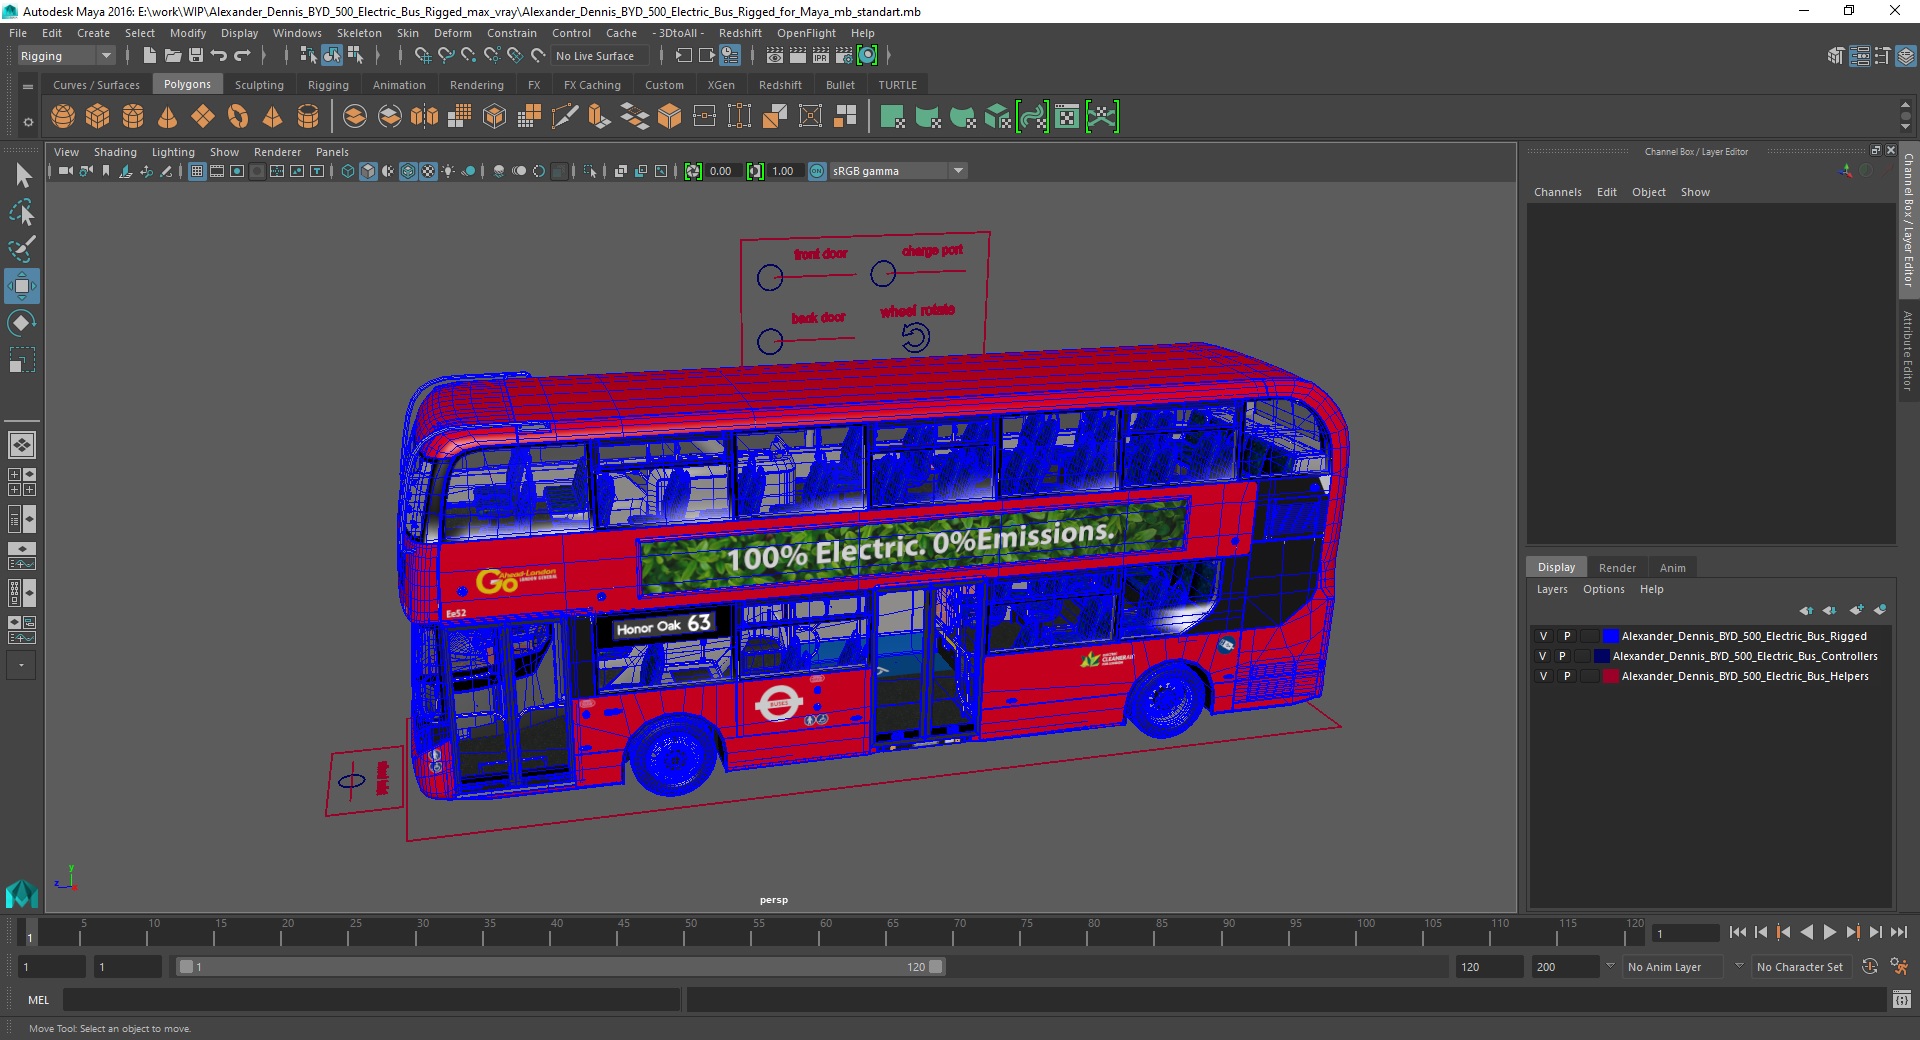Create a polygon torus from the shelf
1920x1040 pixels.
(x=238, y=117)
